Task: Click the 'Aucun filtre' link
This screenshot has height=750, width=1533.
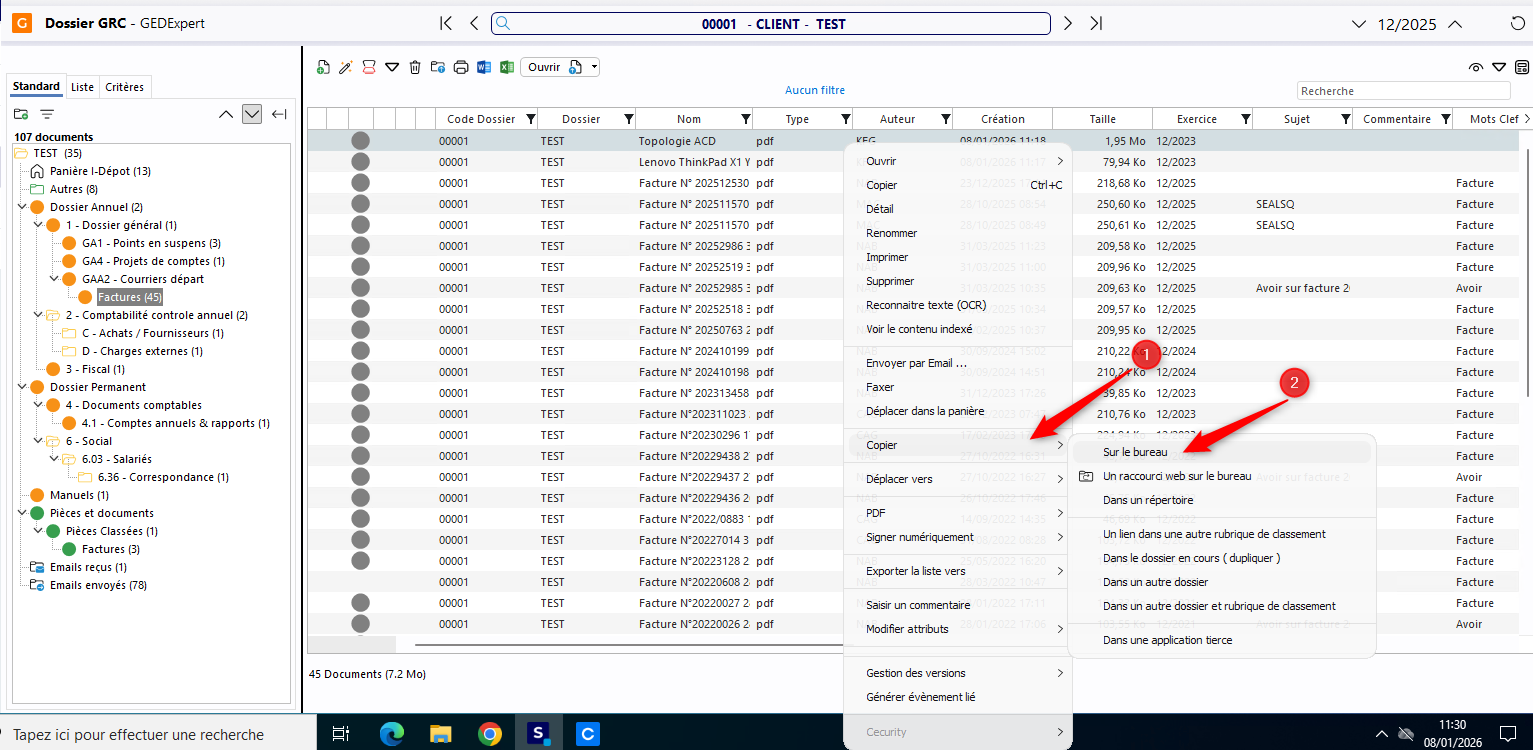Action: (814, 90)
